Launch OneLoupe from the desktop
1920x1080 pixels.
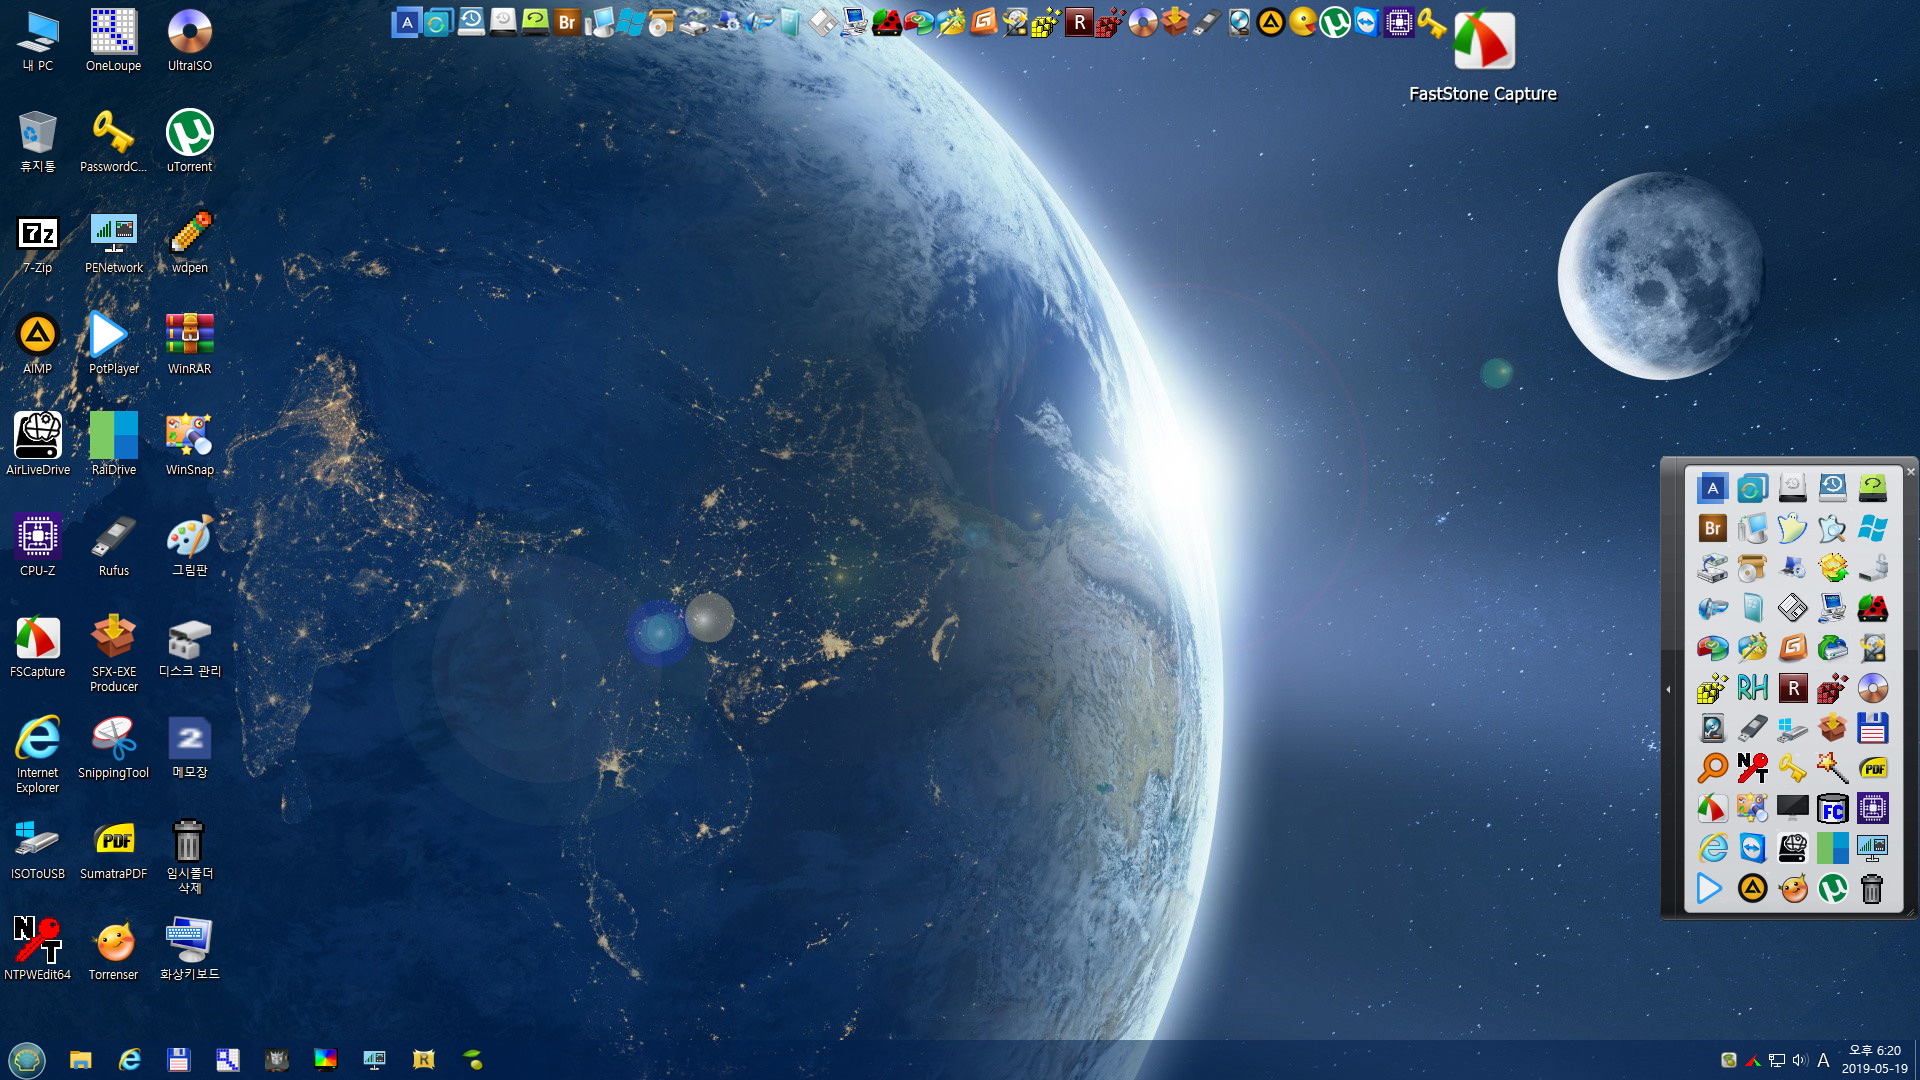(x=113, y=42)
